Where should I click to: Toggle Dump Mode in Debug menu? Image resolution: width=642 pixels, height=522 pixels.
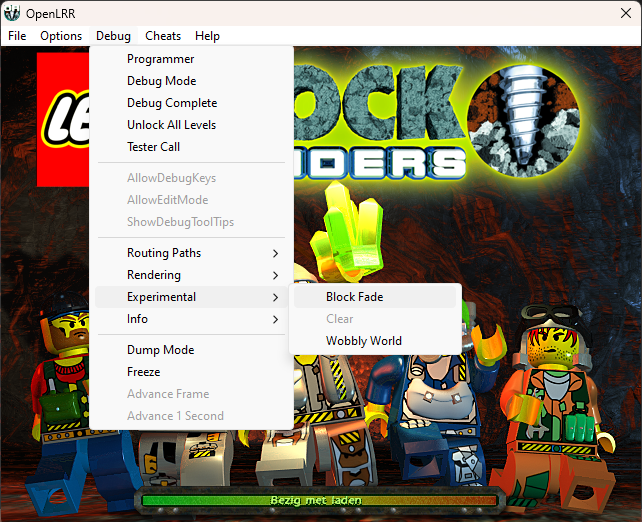click(x=160, y=350)
